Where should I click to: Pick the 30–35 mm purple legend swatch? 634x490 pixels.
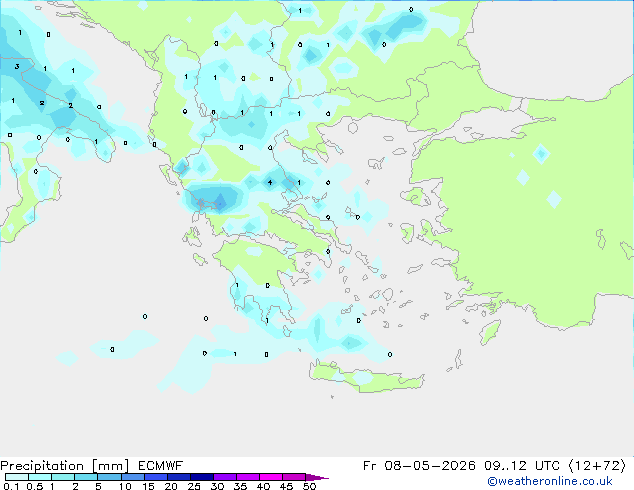225,477
